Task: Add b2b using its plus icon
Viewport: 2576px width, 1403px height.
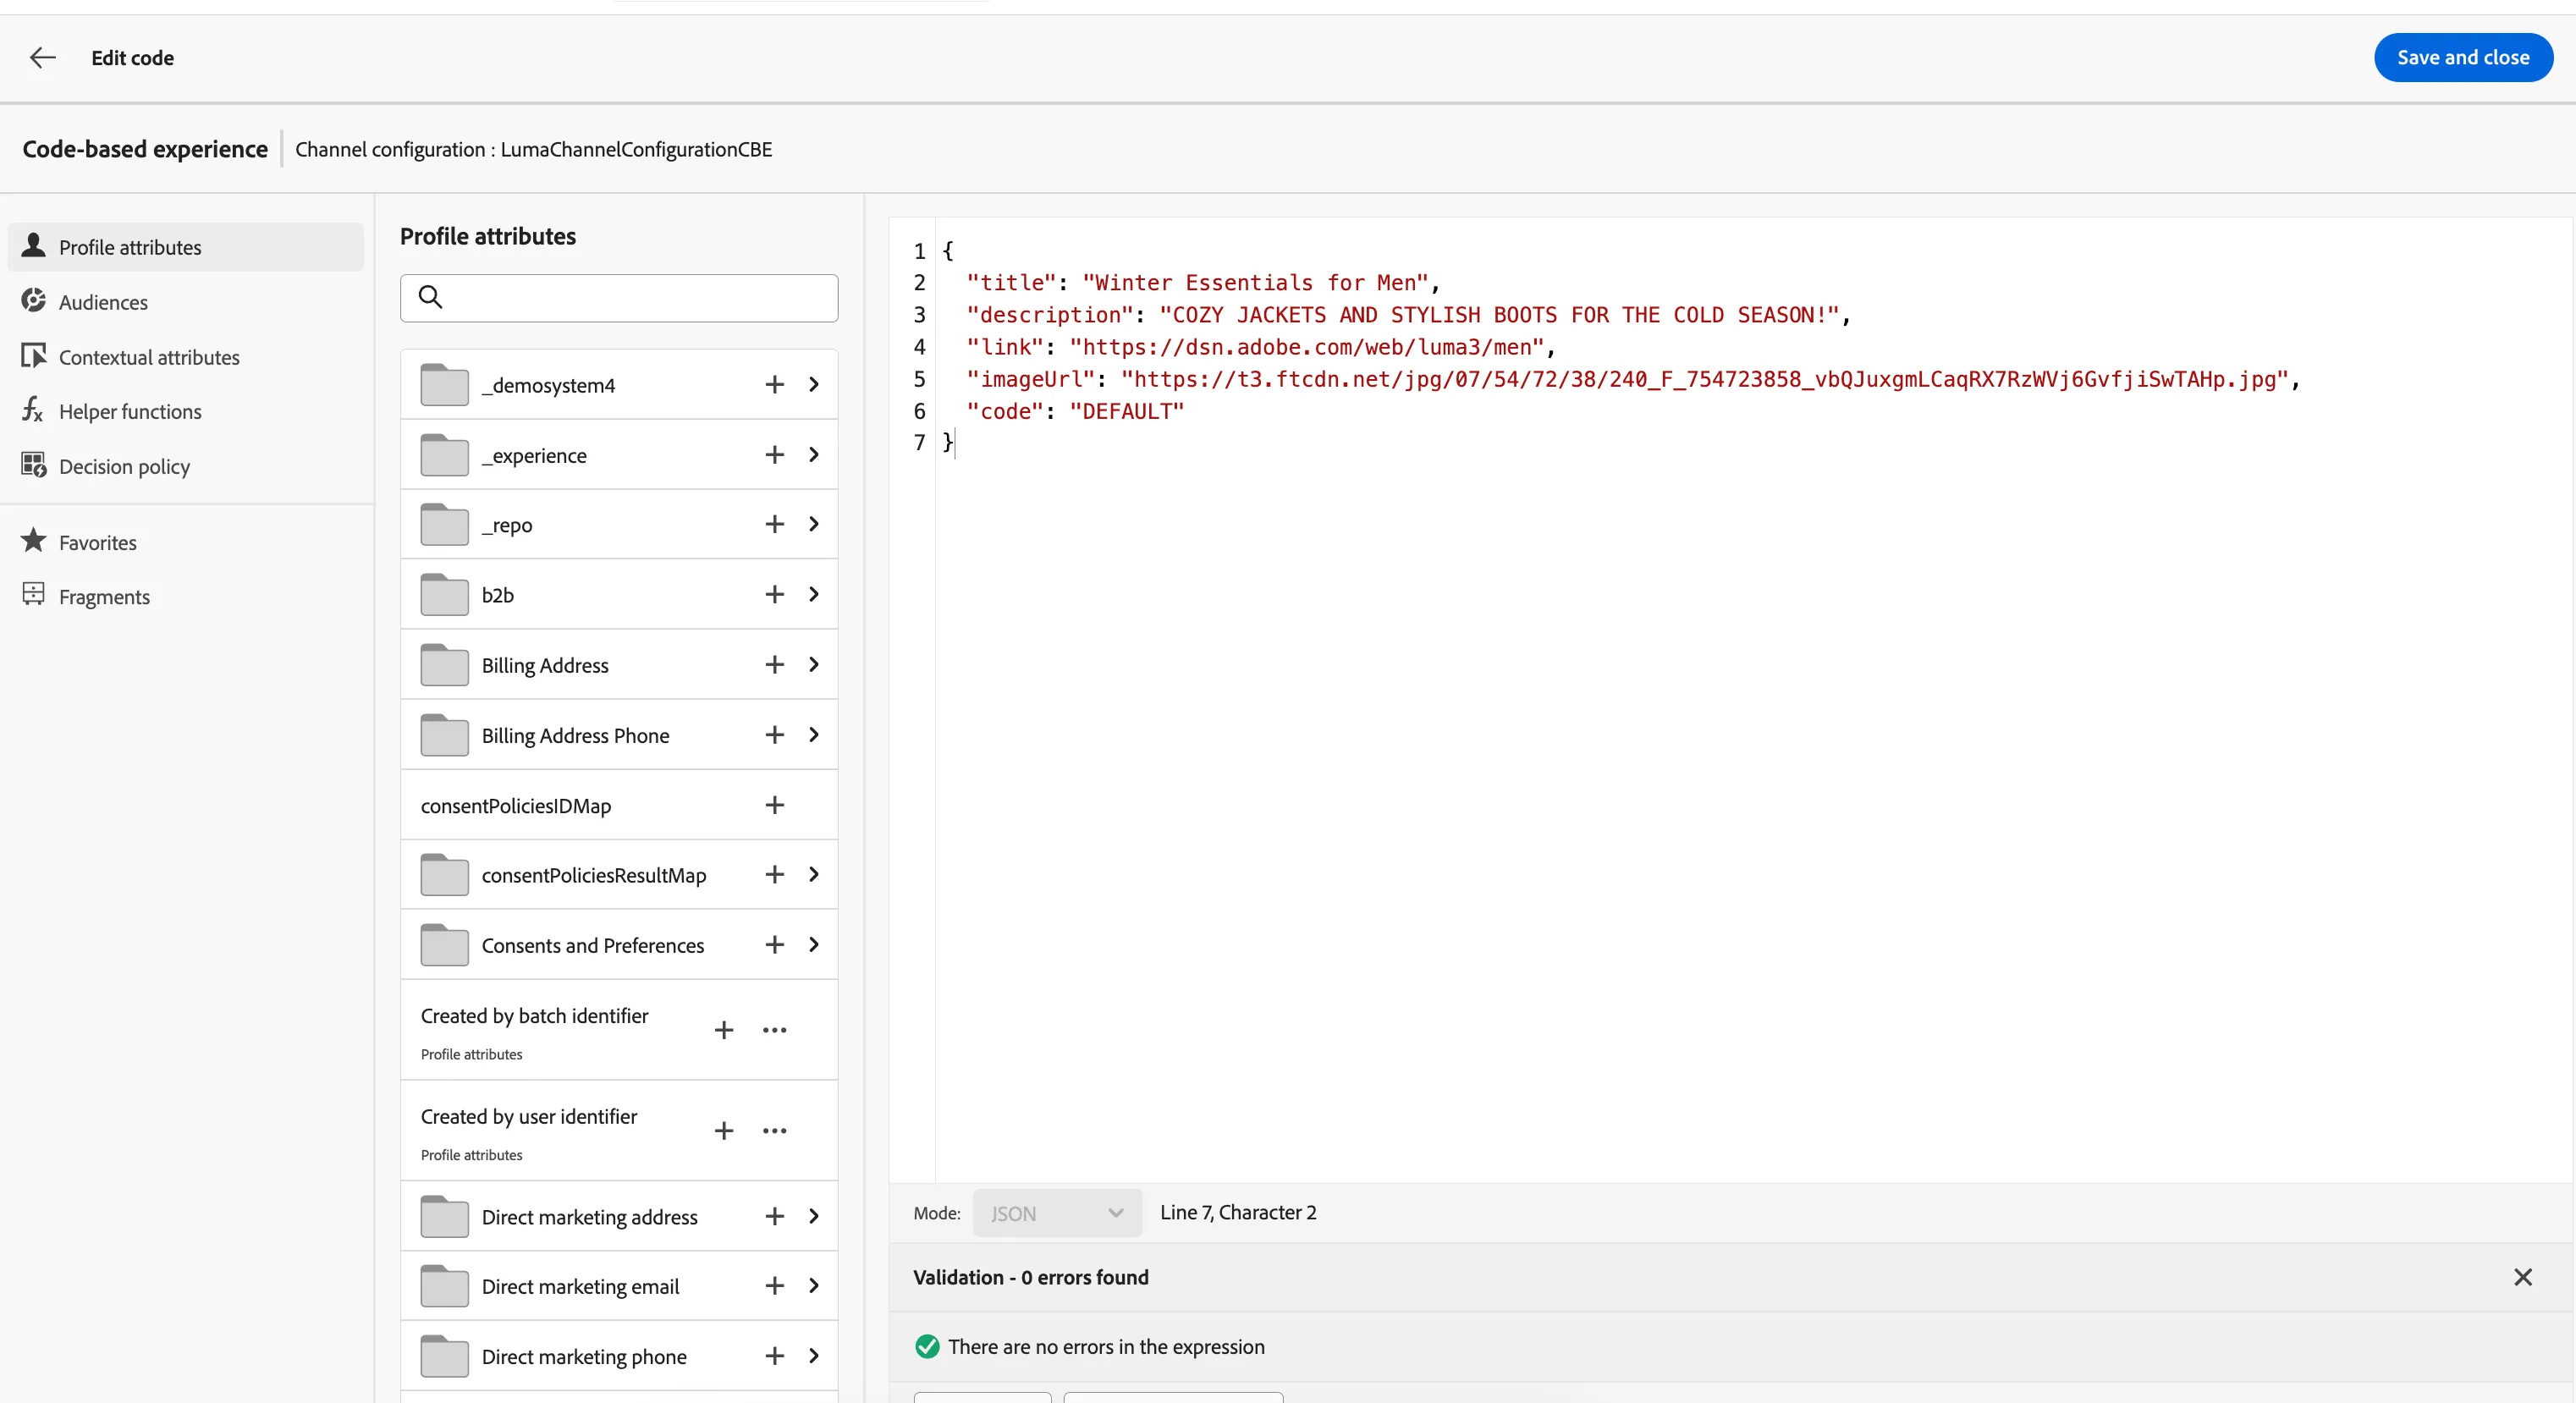Action: pyautogui.click(x=774, y=594)
